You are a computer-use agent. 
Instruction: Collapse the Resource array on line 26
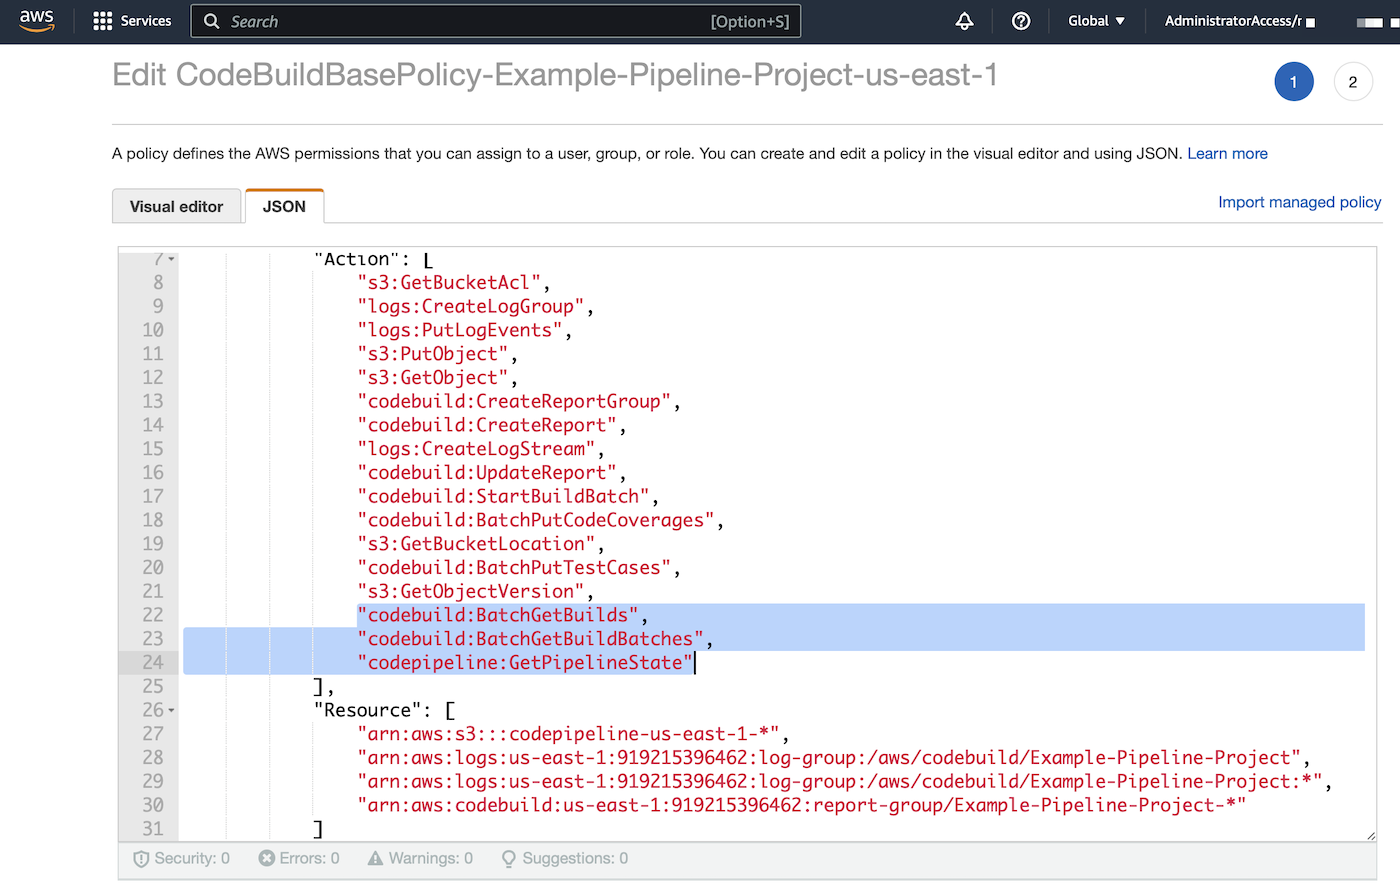coord(169,709)
